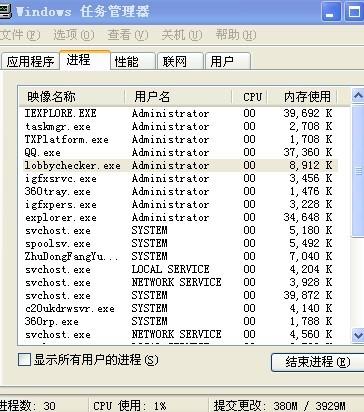Viewport: 364px width, 412px height.
Task: Sort by 映像名称 column header
Action: (x=72, y=97)
